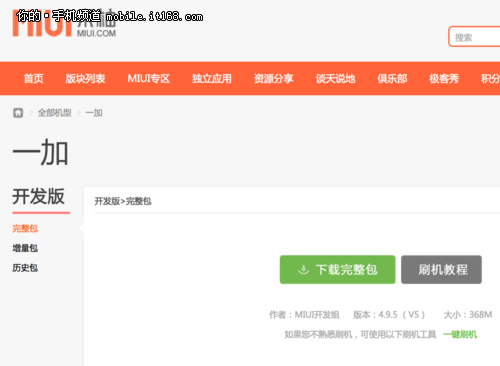Select 完整包 in the sidebar
Image resolution: width=500 pixels, height=366 pixels.
tap(25, 228)
